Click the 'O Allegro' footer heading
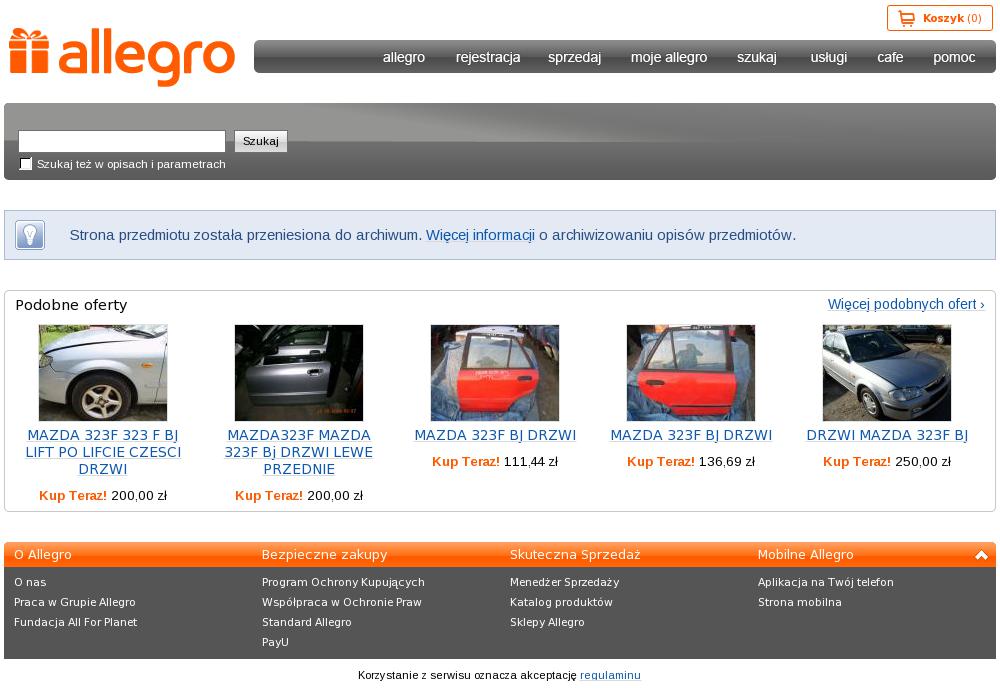 [43, 555]
